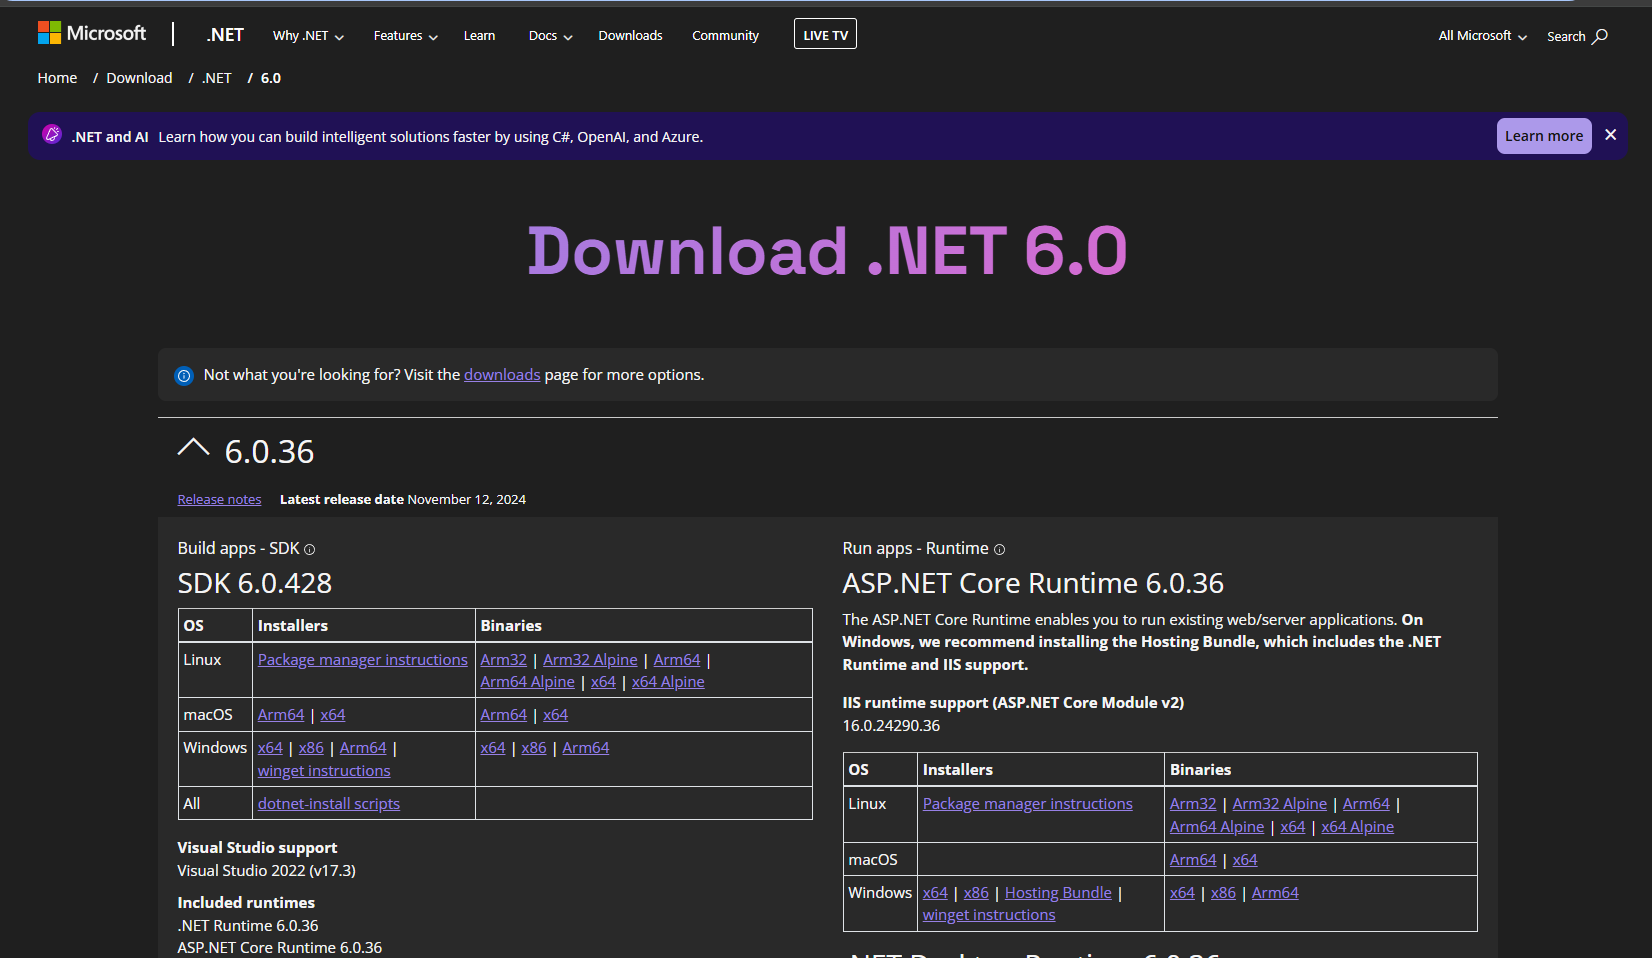Download SDK Windows x86 installer

point(311,748)
